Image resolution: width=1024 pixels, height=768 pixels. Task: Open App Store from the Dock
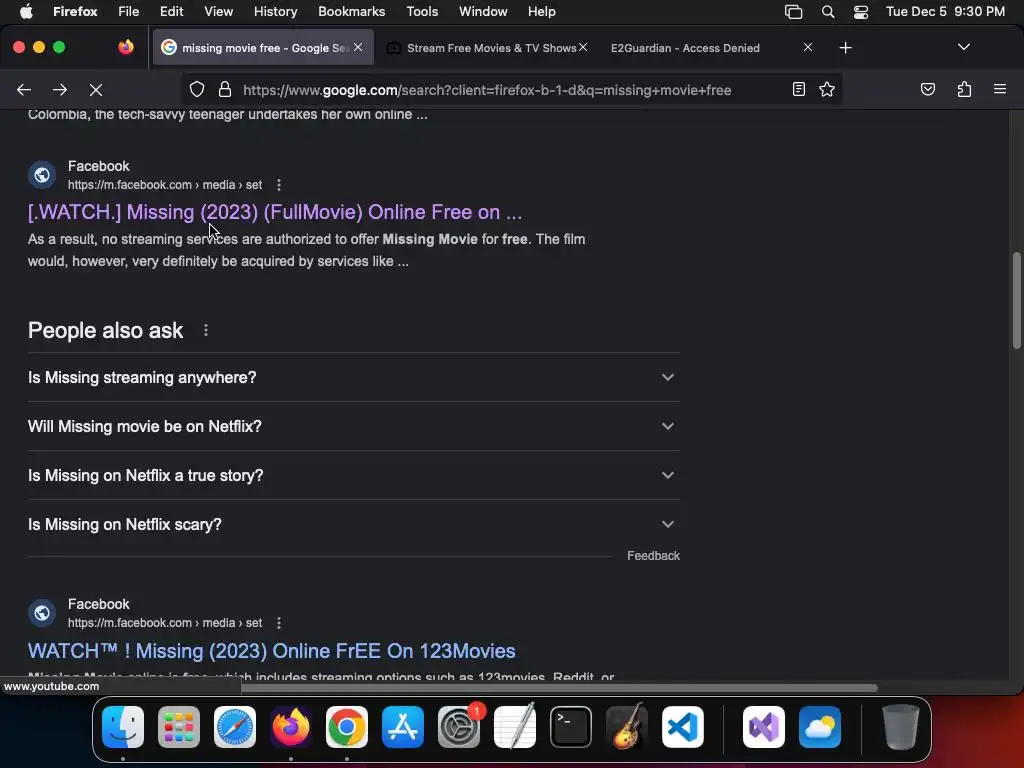pyautogui.click(x=403, y=727)
